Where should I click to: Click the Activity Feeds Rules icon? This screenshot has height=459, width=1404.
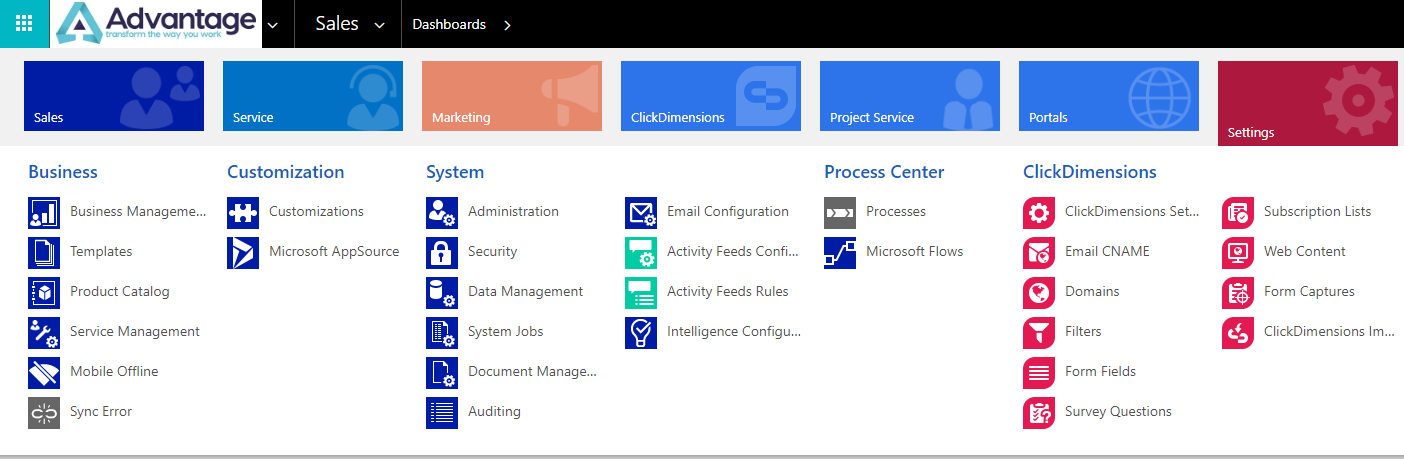tap(641, 293)
